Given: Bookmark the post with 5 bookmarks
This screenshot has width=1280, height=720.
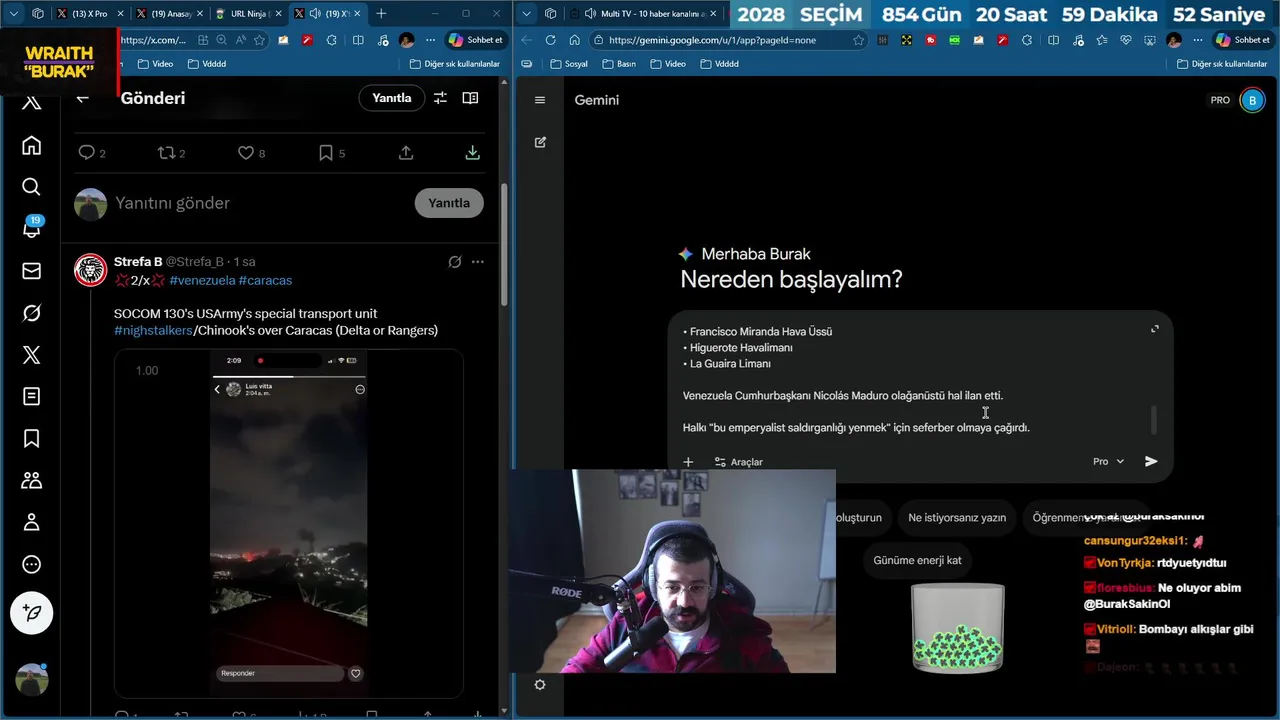Looking at the screenshot, I should tap(331, 153).
